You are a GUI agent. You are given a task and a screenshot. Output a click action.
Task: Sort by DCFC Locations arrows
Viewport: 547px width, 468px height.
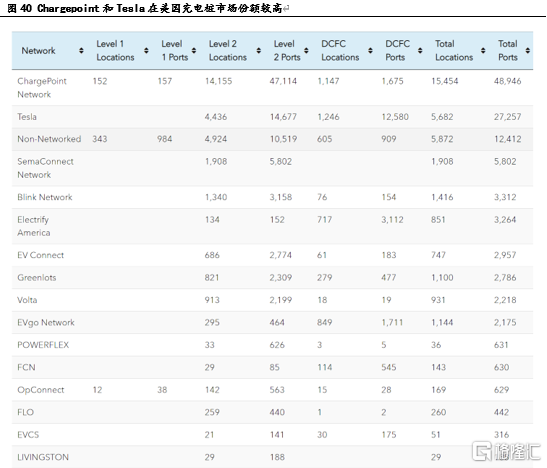(x=370, y=51)
